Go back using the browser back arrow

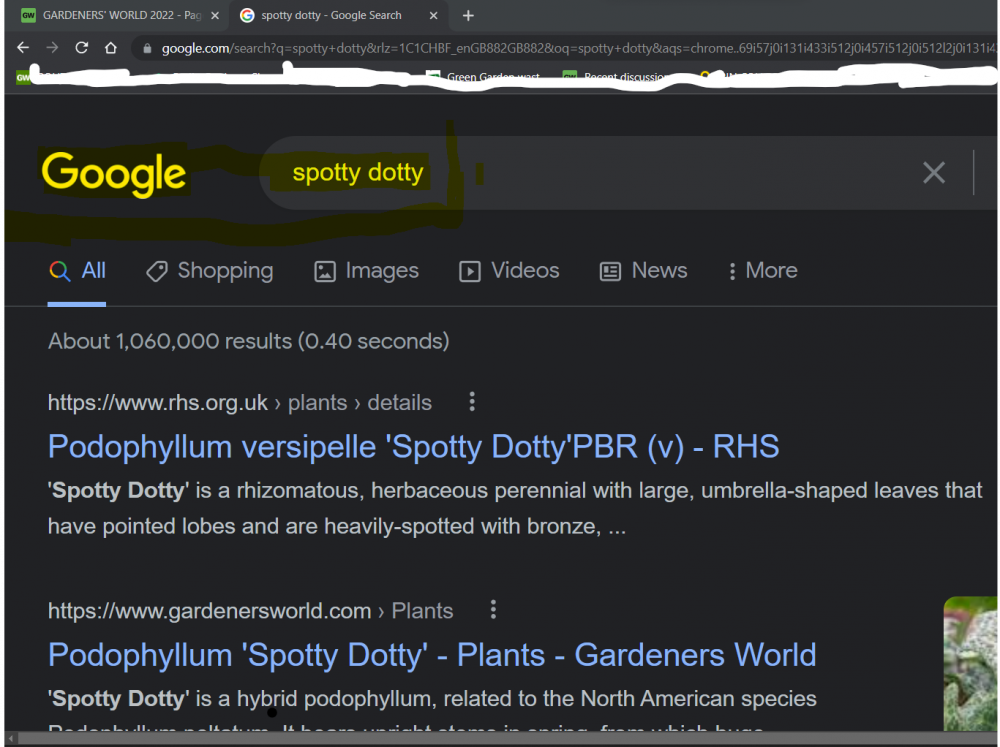[x=23, y=48]
